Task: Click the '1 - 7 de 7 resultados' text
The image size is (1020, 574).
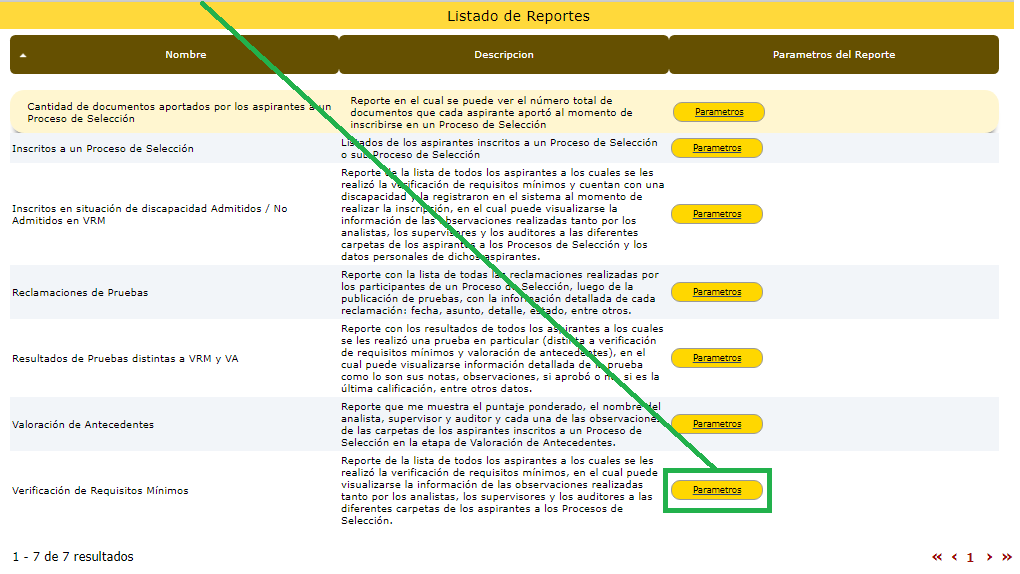Action: point(73,557)
